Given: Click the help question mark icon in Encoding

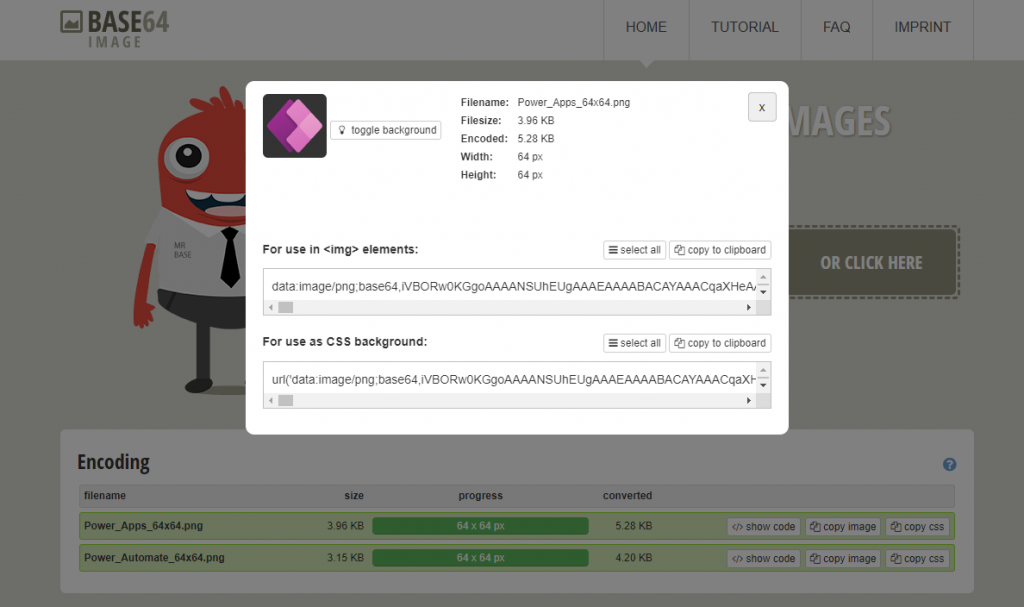Looking at the screenshot, I should click(949, 464).
